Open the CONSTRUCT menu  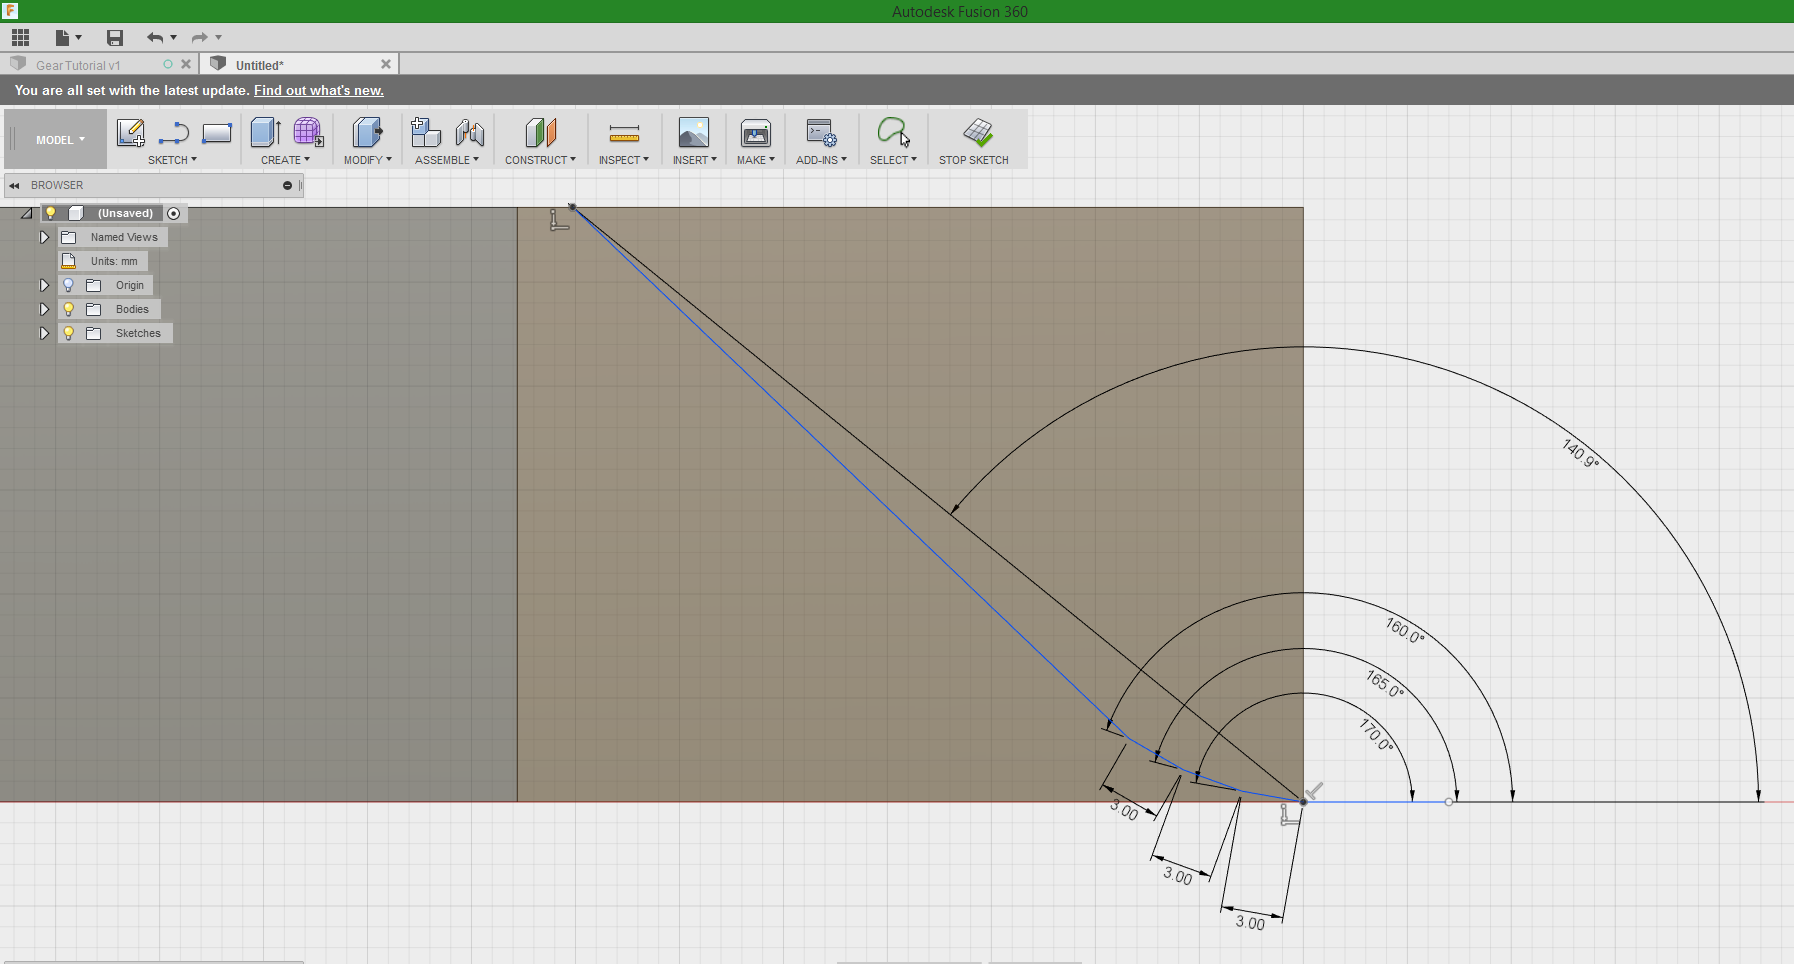point(540,160)
